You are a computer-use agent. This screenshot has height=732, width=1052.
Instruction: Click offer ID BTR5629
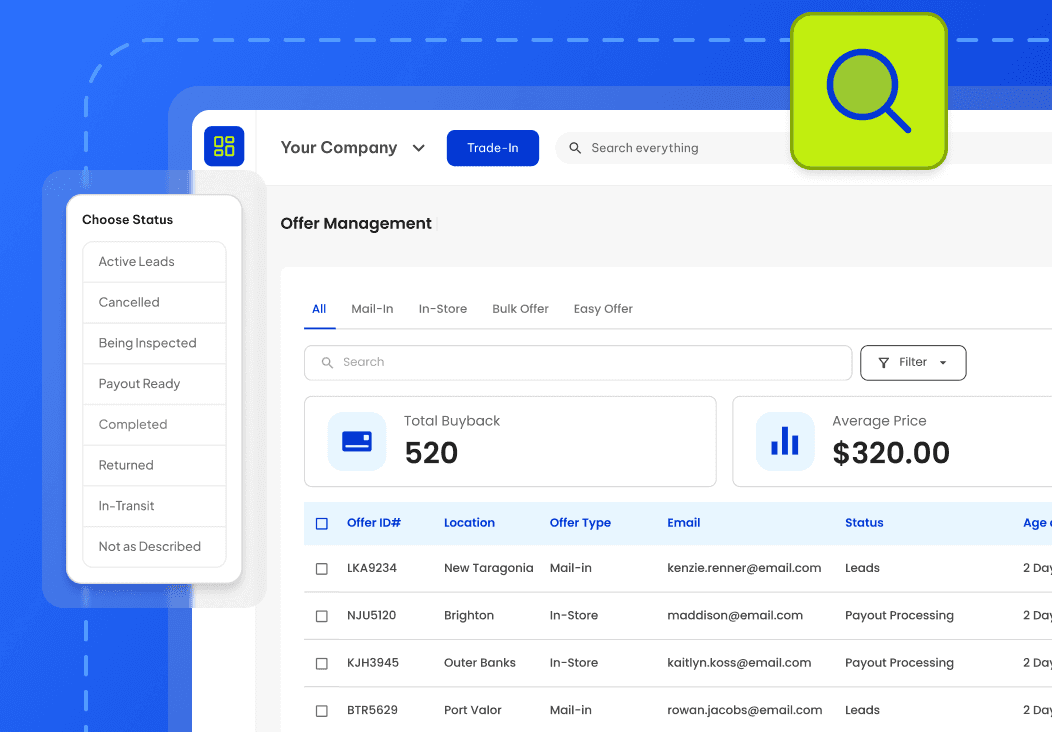372,710
